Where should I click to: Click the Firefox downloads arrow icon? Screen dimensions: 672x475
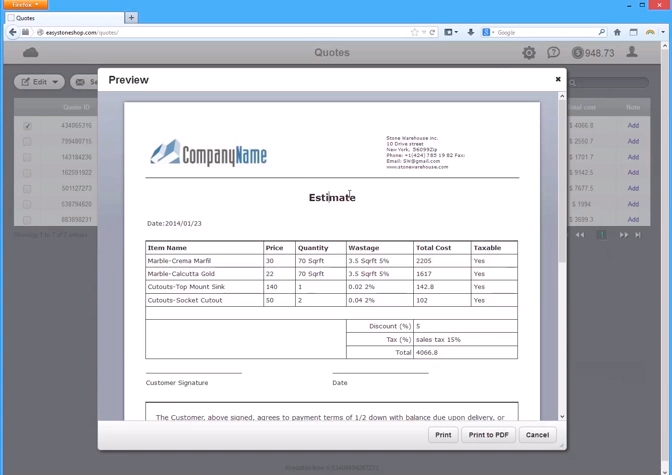click(x=470, y=32)
